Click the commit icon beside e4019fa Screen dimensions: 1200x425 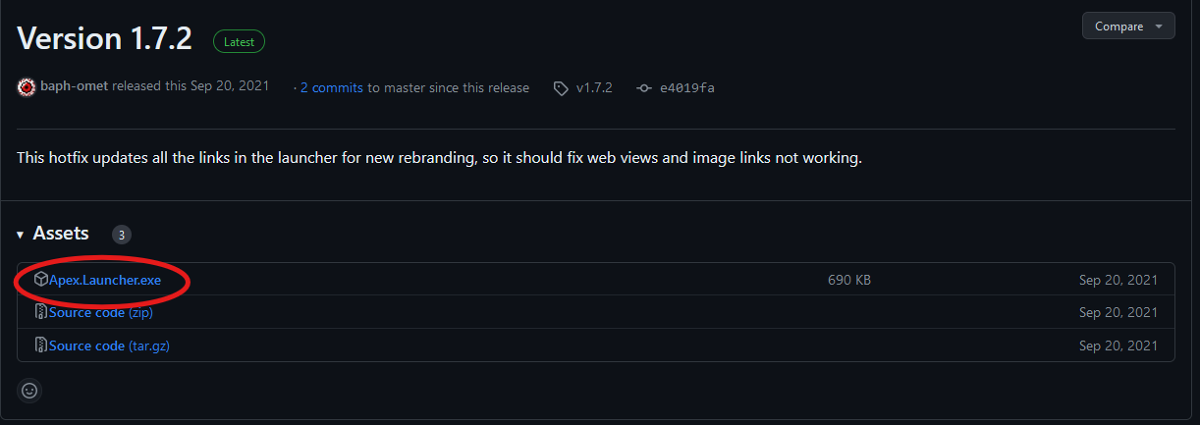(x=645, y=88)
